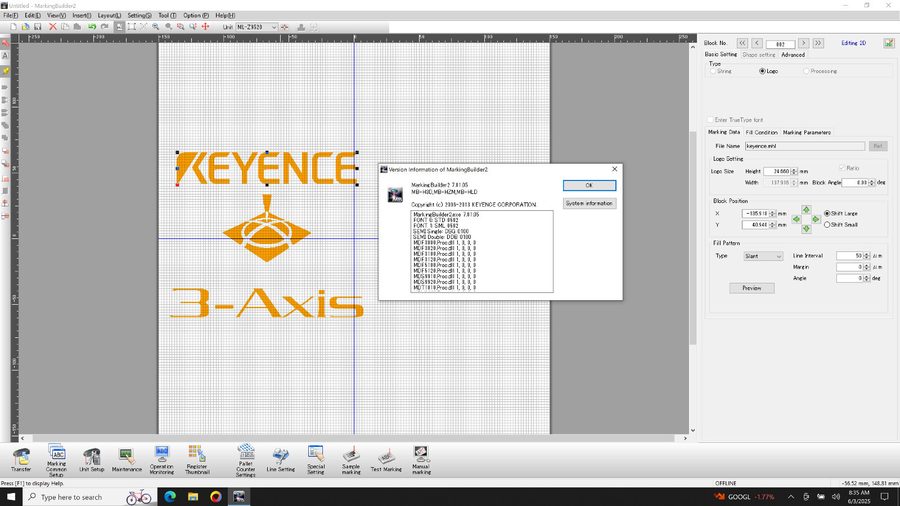Image resolution: width=900 pixels, height=506 pixels.
Task: Open Microsoft Edge from taskbar
Action: [170, 497]
